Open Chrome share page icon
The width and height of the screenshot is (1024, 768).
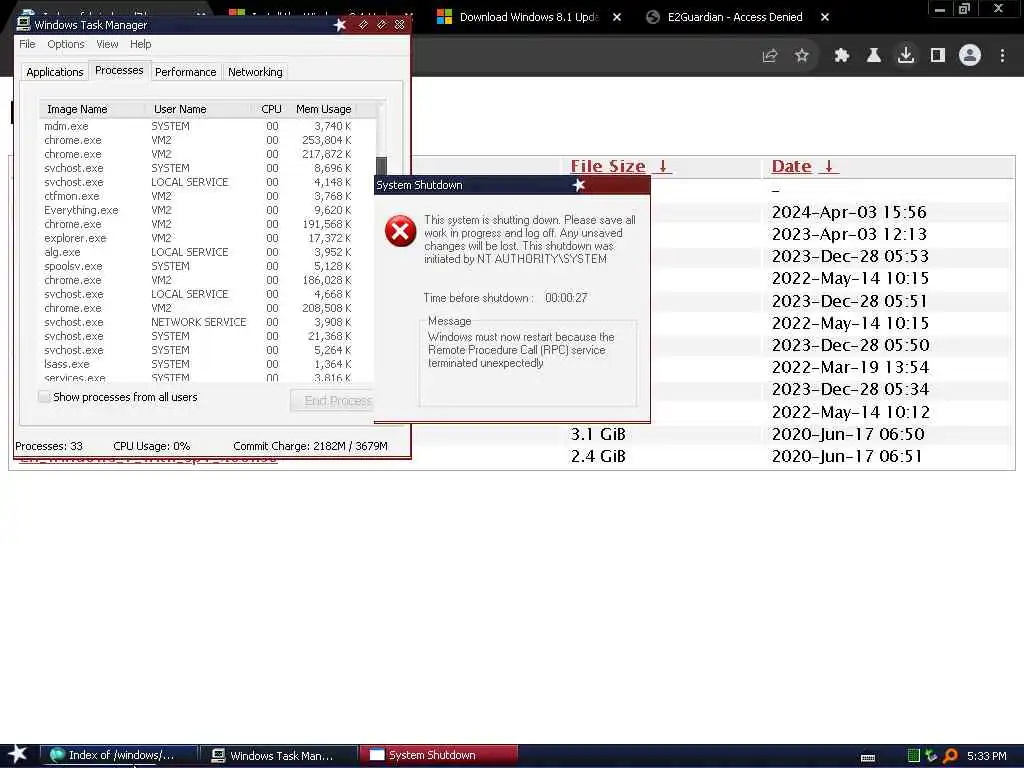[x=770, y=56]
